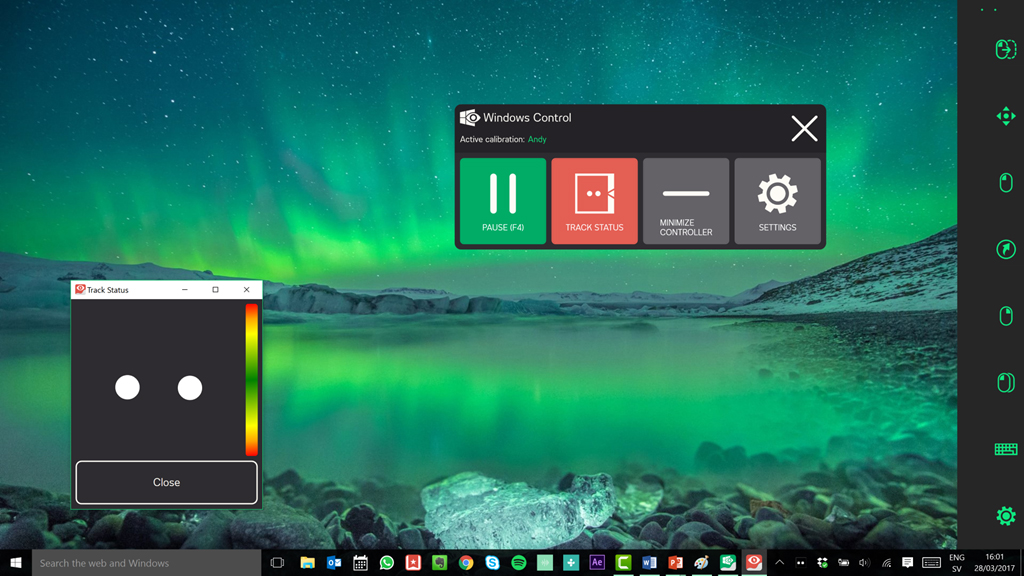The height and width of the screenshot is (576, 1024).
Task: Click the green eye app taskbar icon
Action: tap(728, 562)
